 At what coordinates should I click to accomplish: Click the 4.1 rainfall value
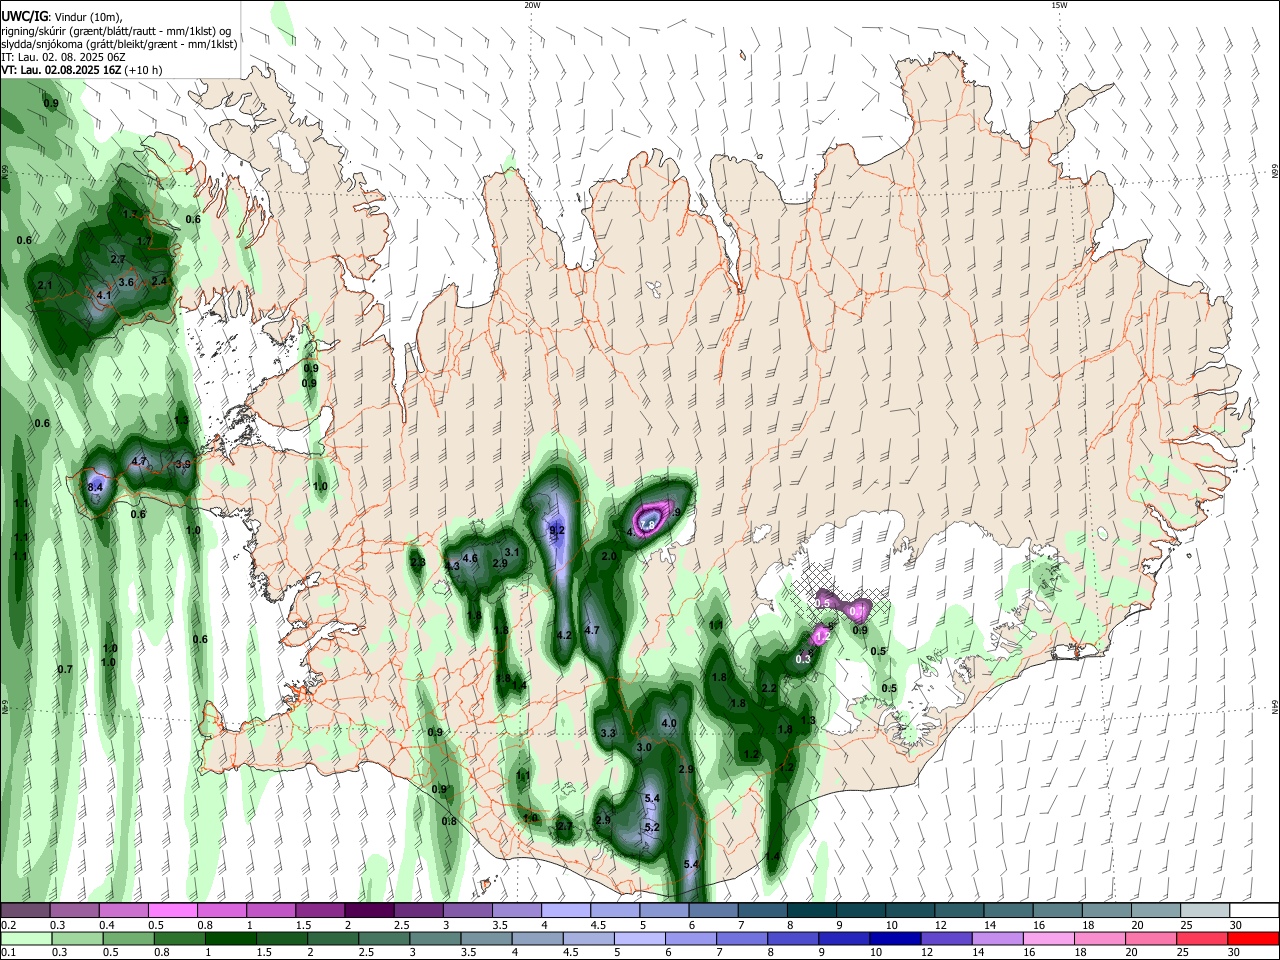click(x=104, y=296)
